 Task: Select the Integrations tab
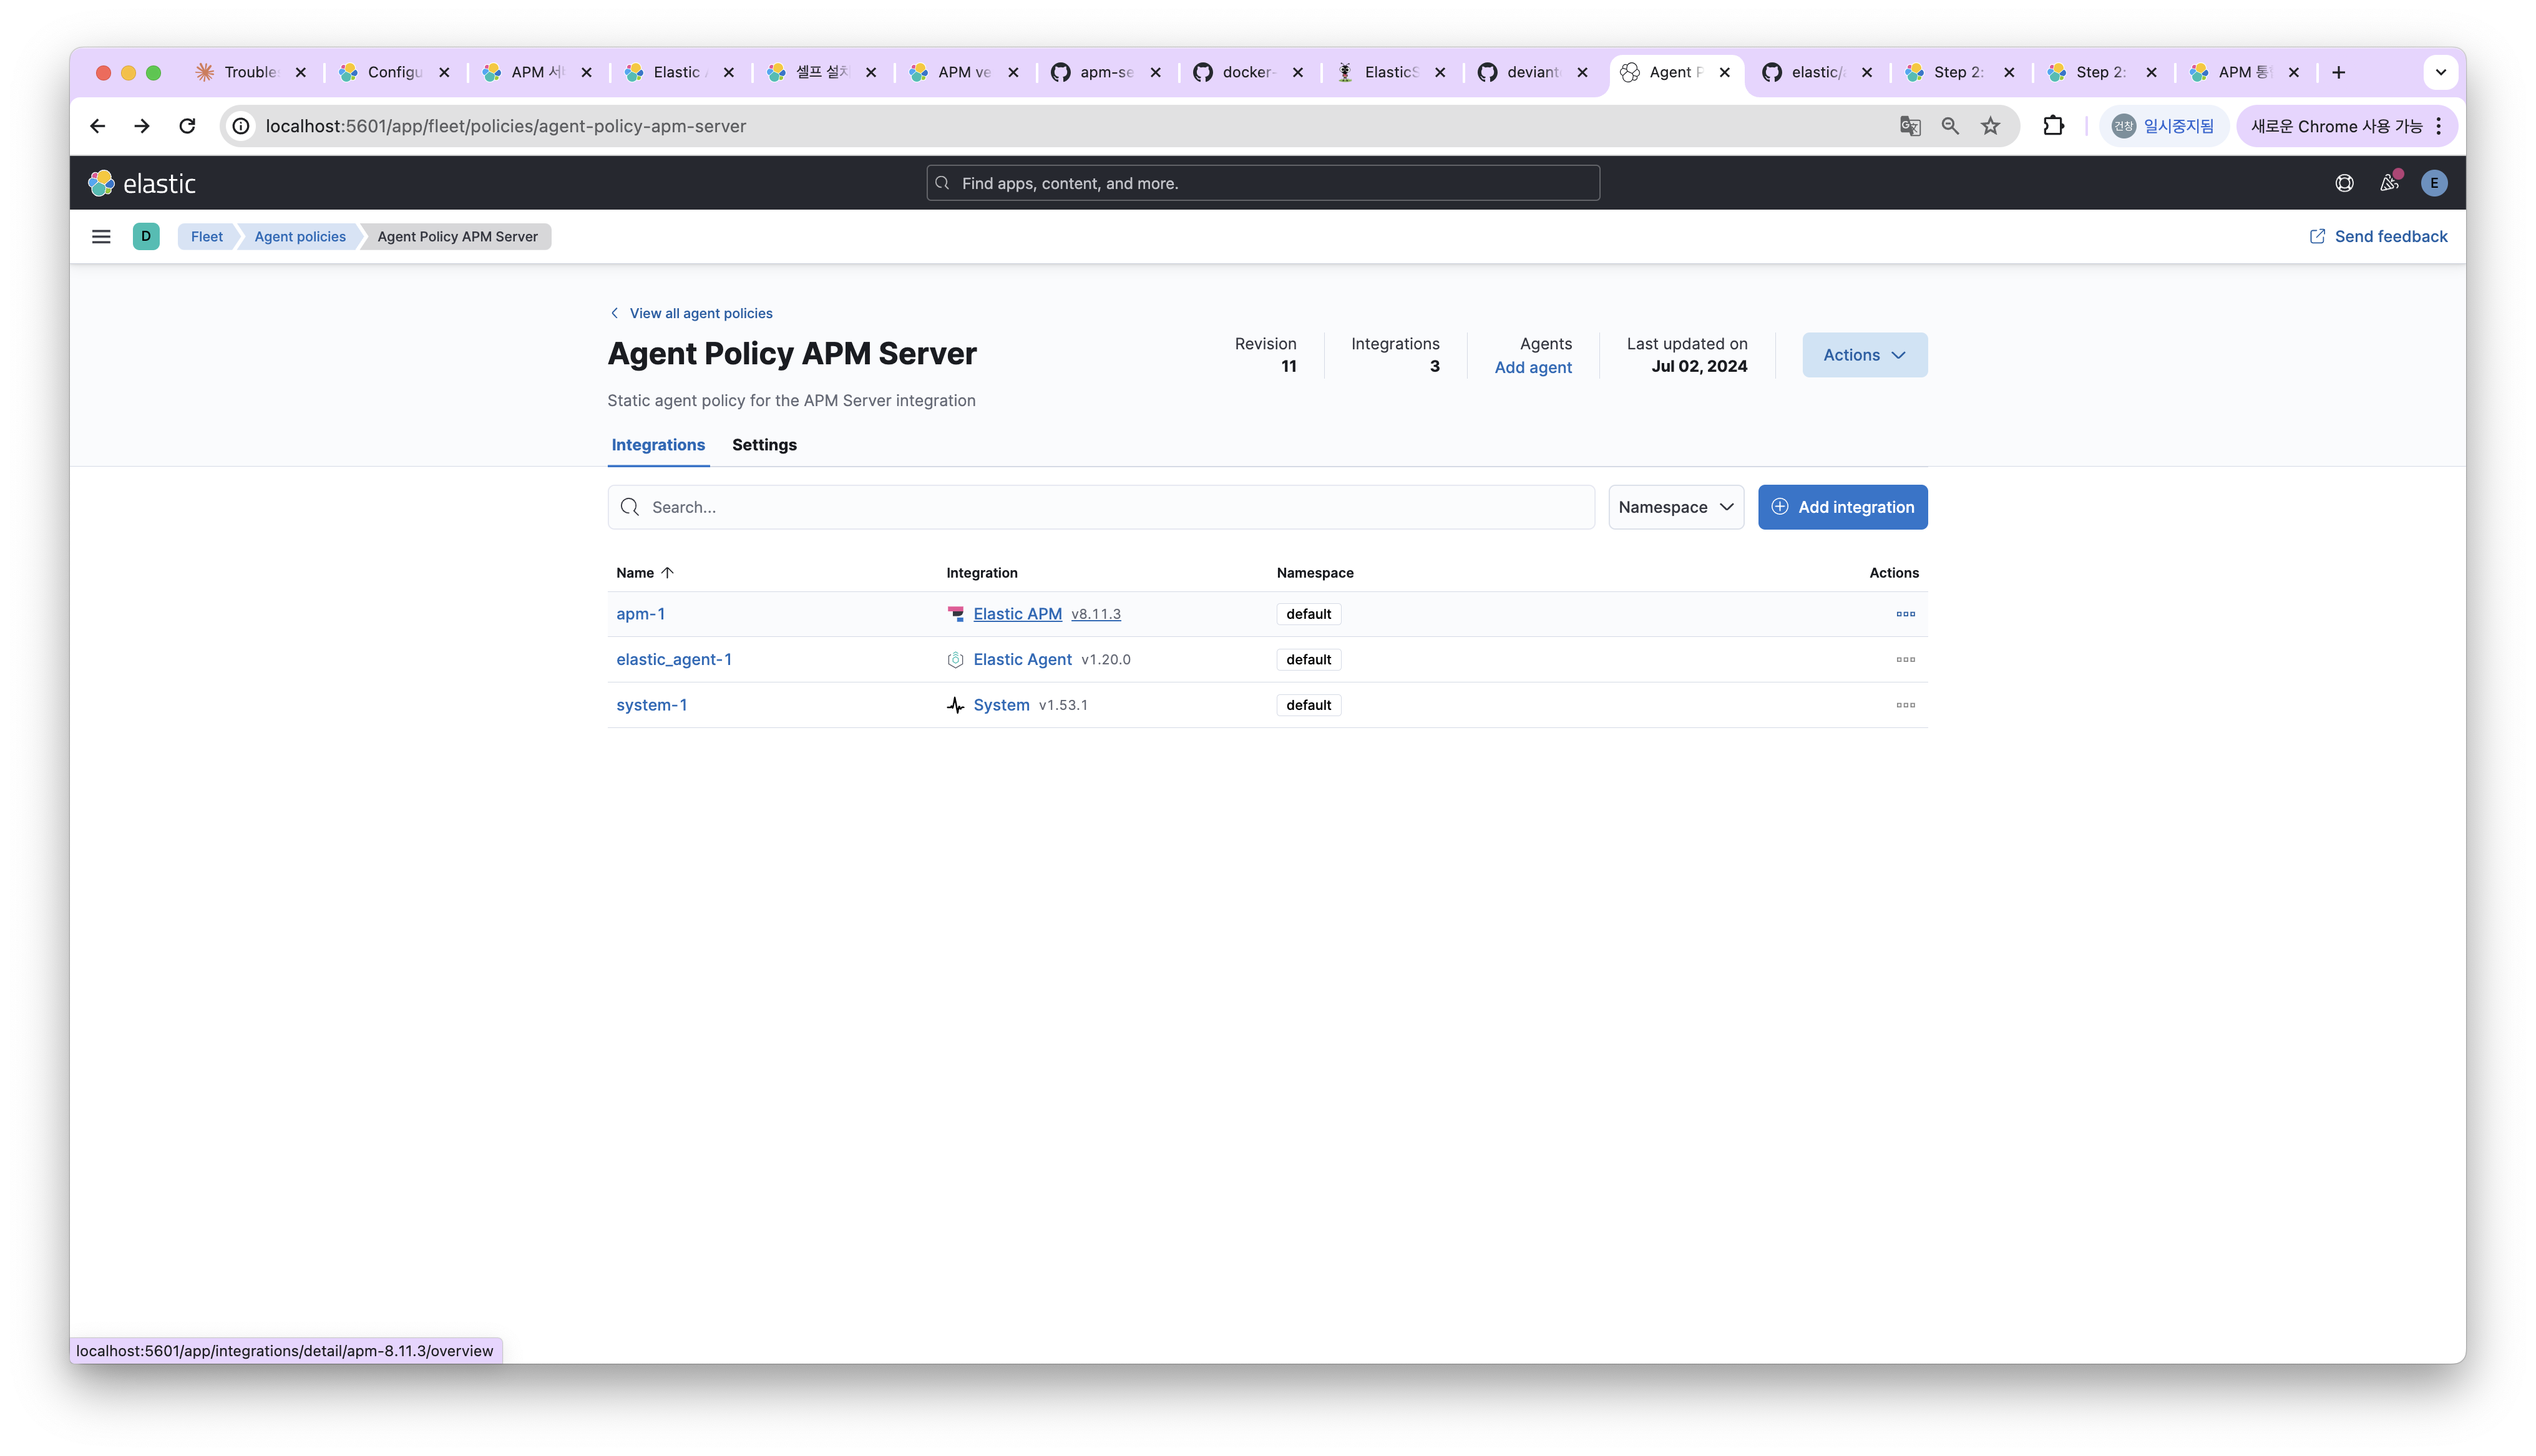658,445
